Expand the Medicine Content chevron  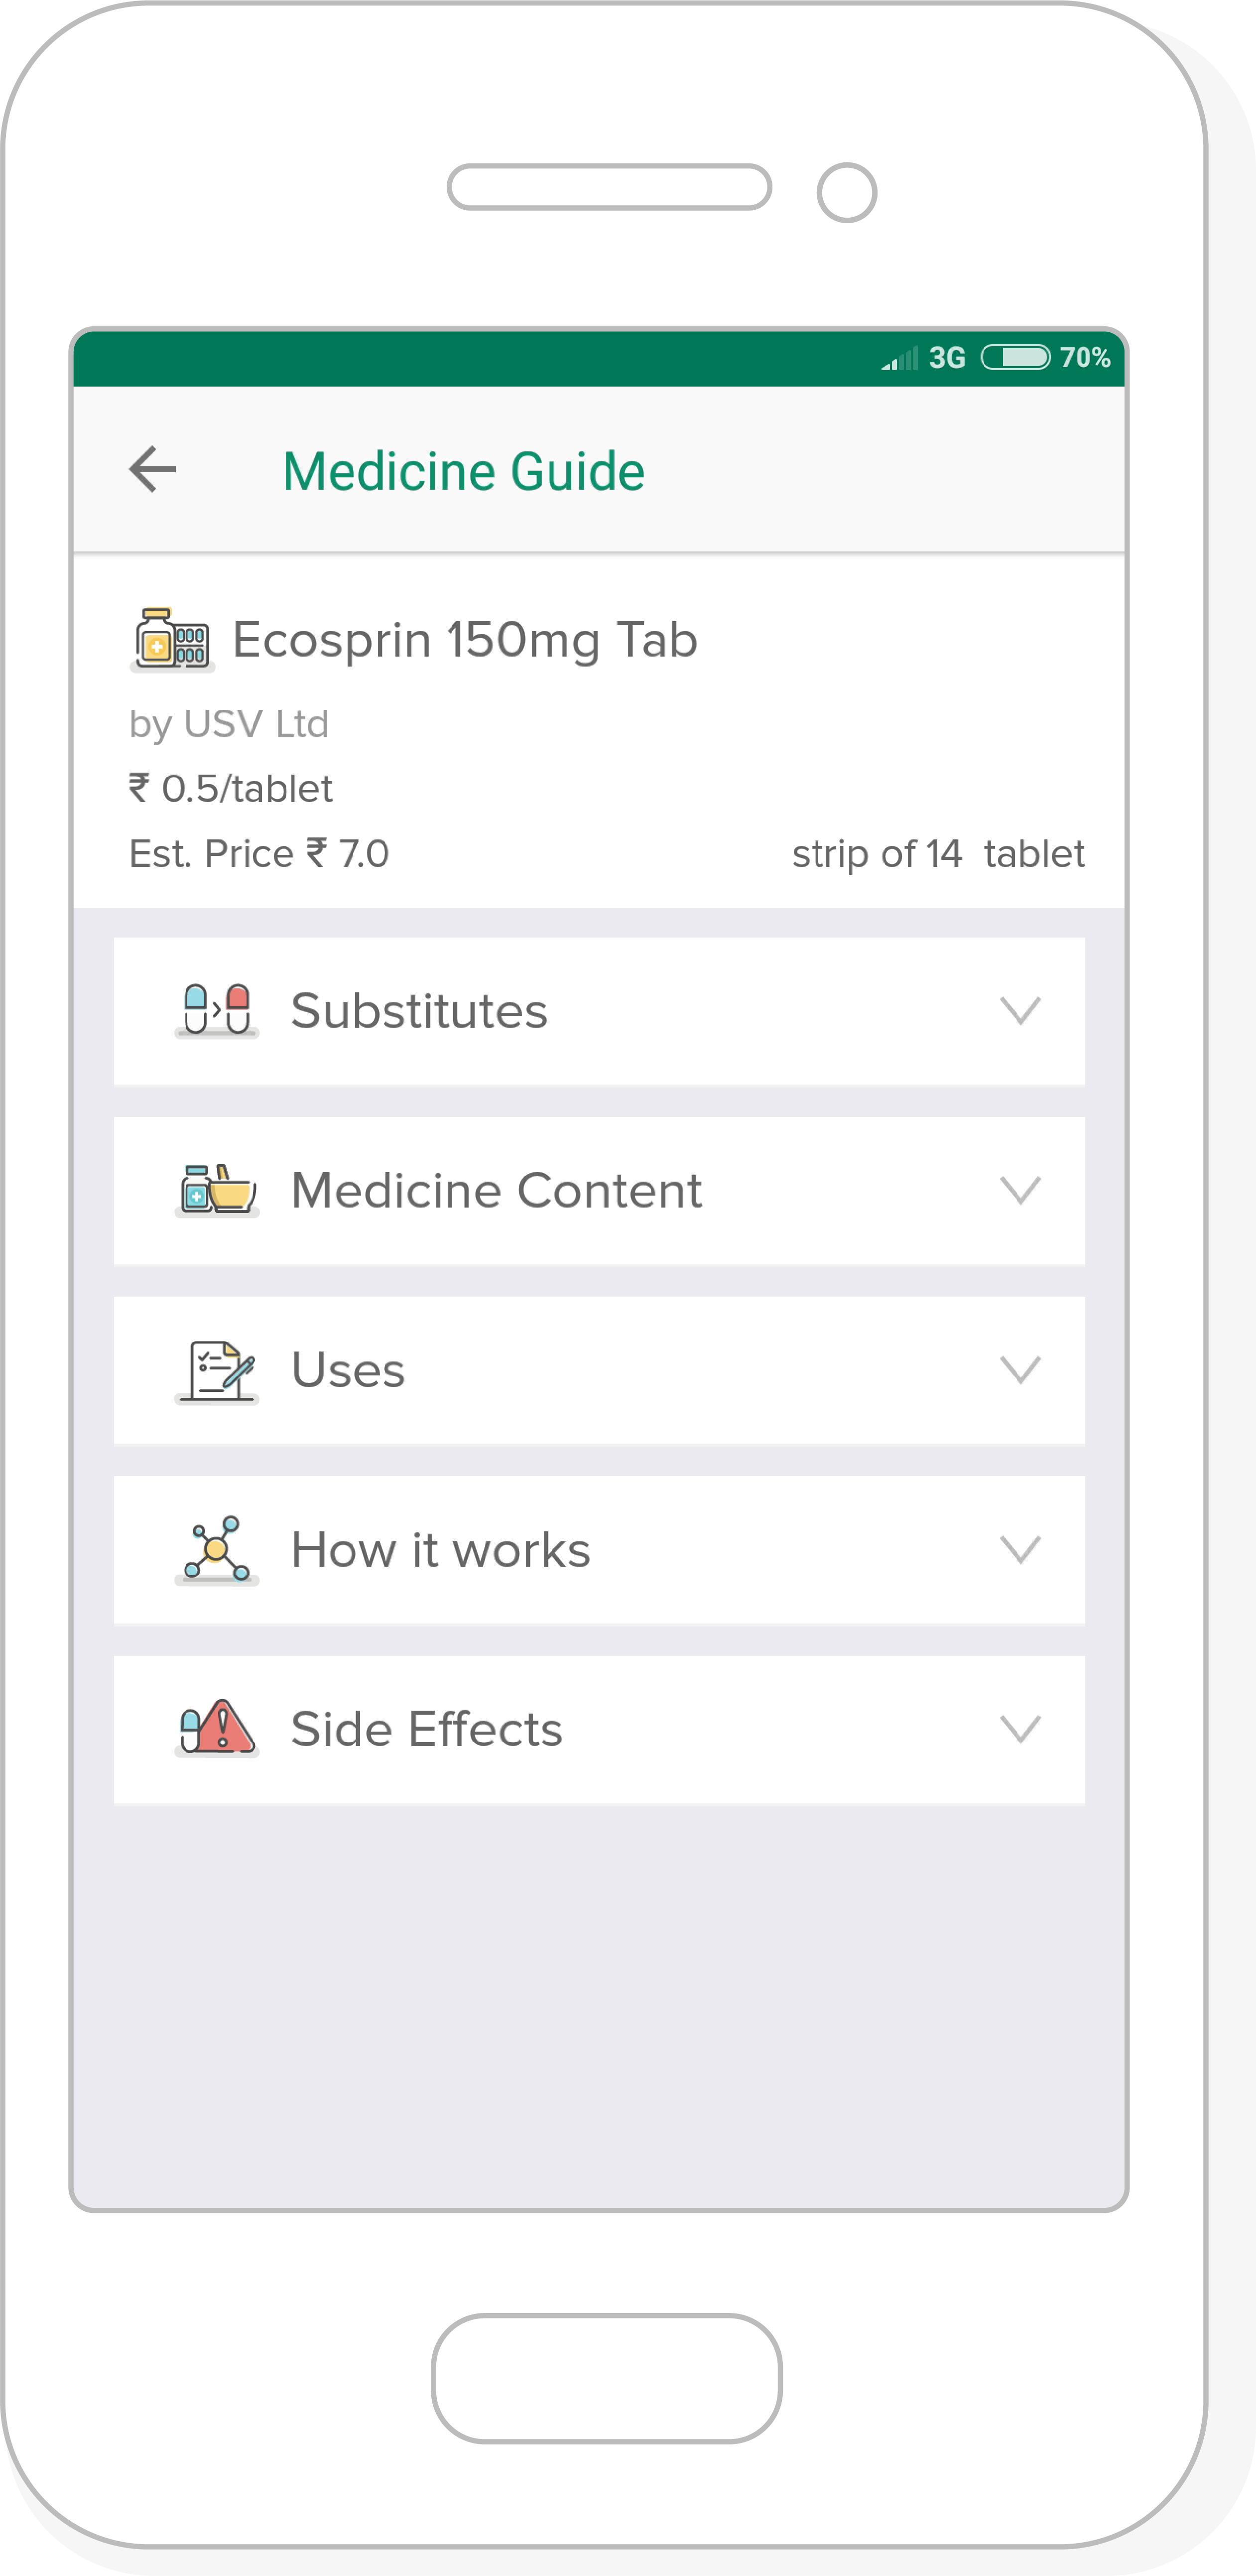tap(1020, 1190)
